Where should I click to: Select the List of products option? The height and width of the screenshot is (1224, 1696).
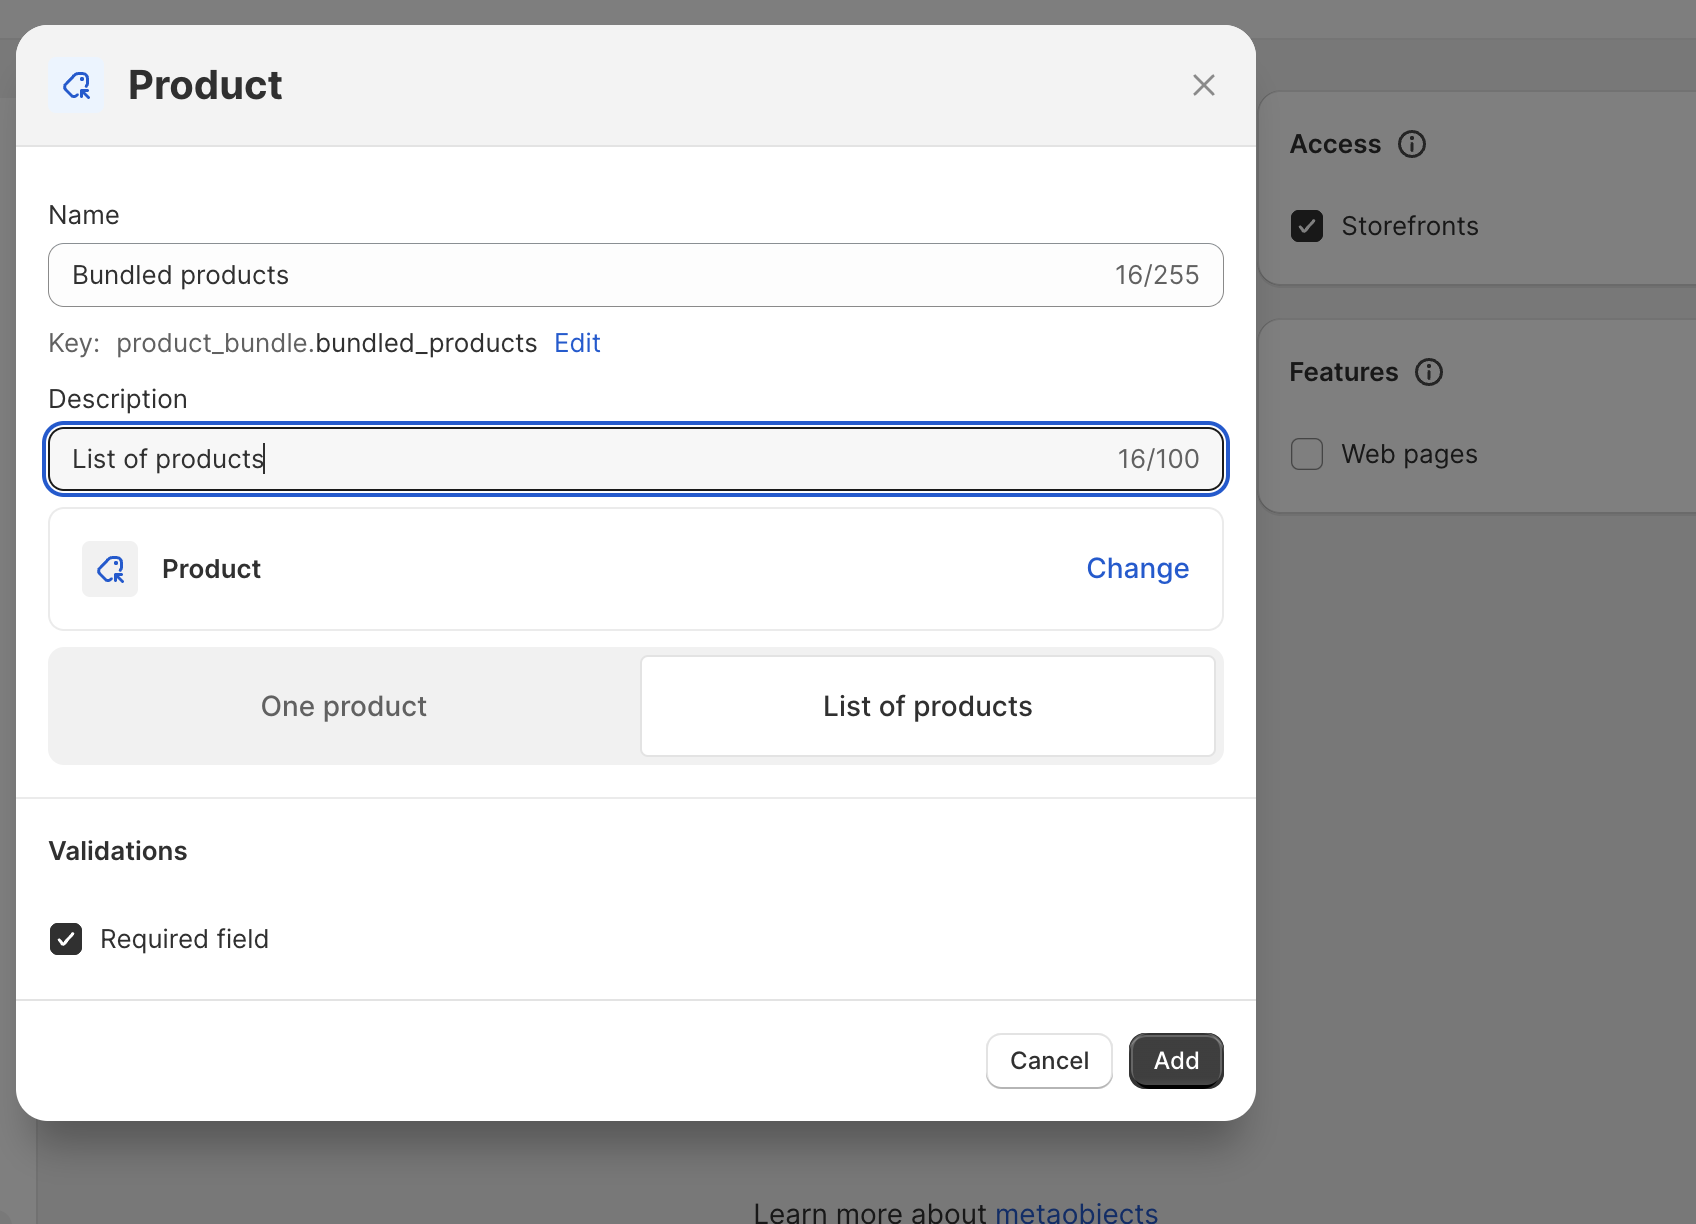tap(927, 706)
